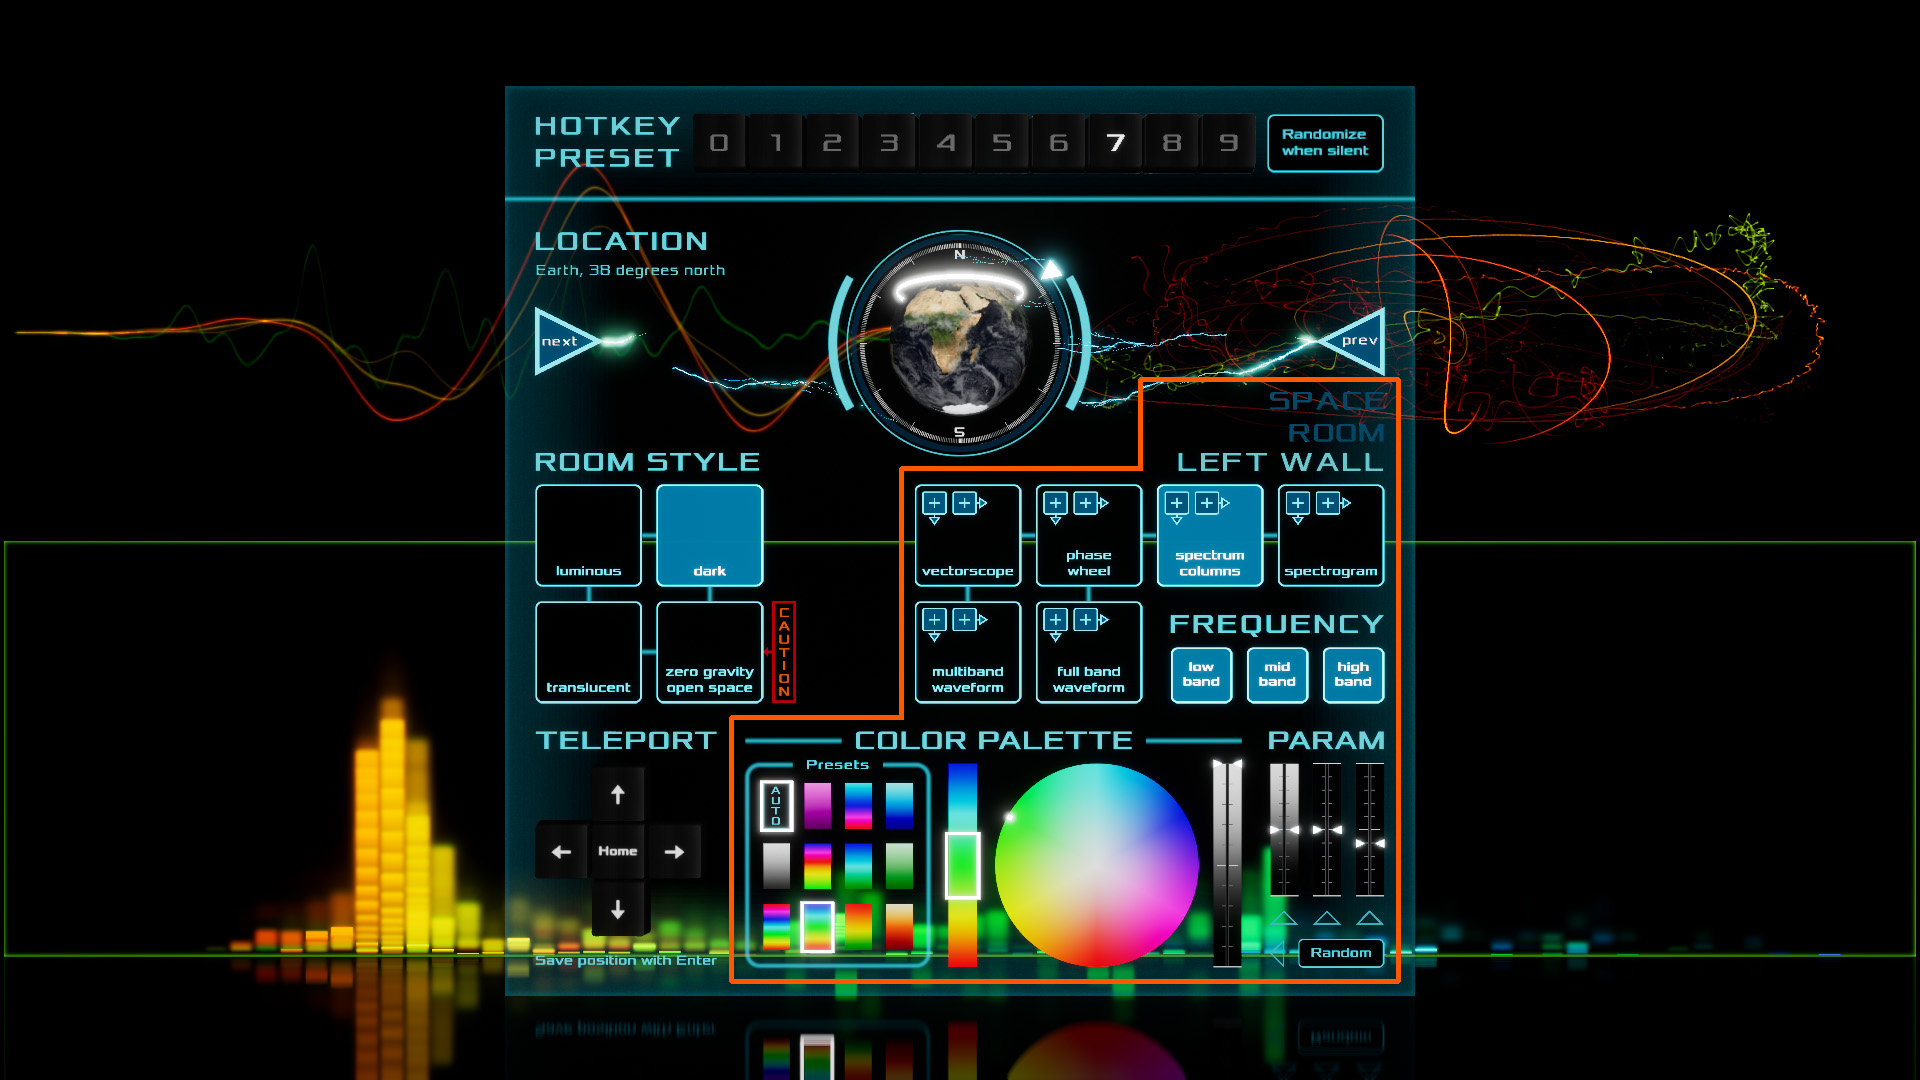Click left triangle beside Random button
The height and width of the screenshot is (1080, 1920).
point(1278,953)
